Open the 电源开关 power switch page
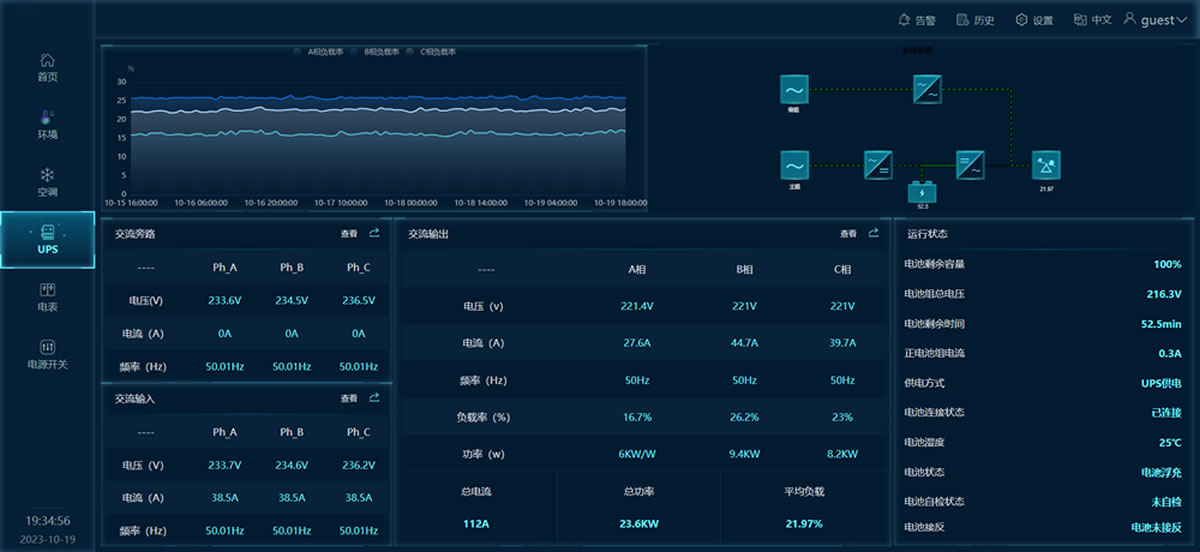This screenshot has height=552, width=1200. [47, 355]
